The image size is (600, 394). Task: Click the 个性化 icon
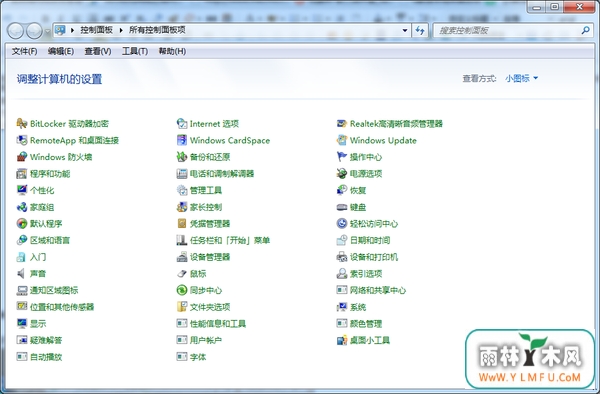pyautogui.click(x=22, y=190)
